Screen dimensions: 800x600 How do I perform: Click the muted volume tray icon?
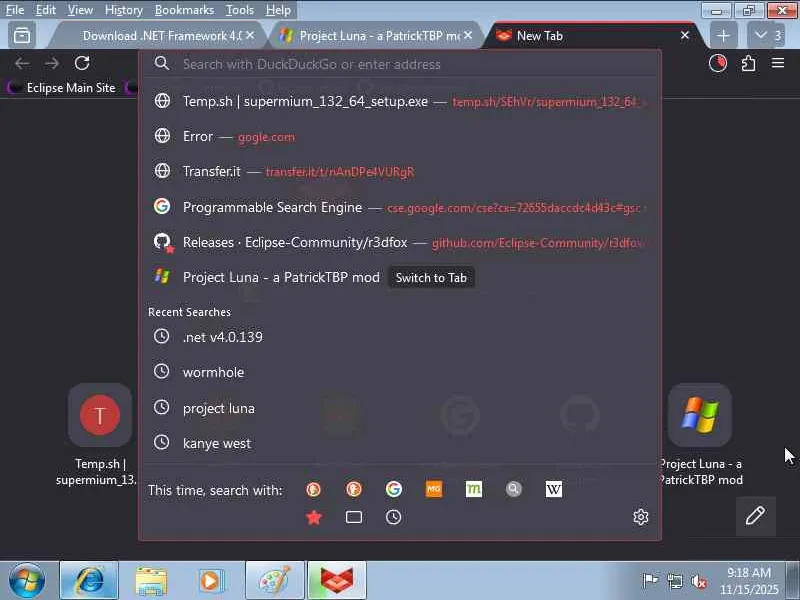click(699, 581)
